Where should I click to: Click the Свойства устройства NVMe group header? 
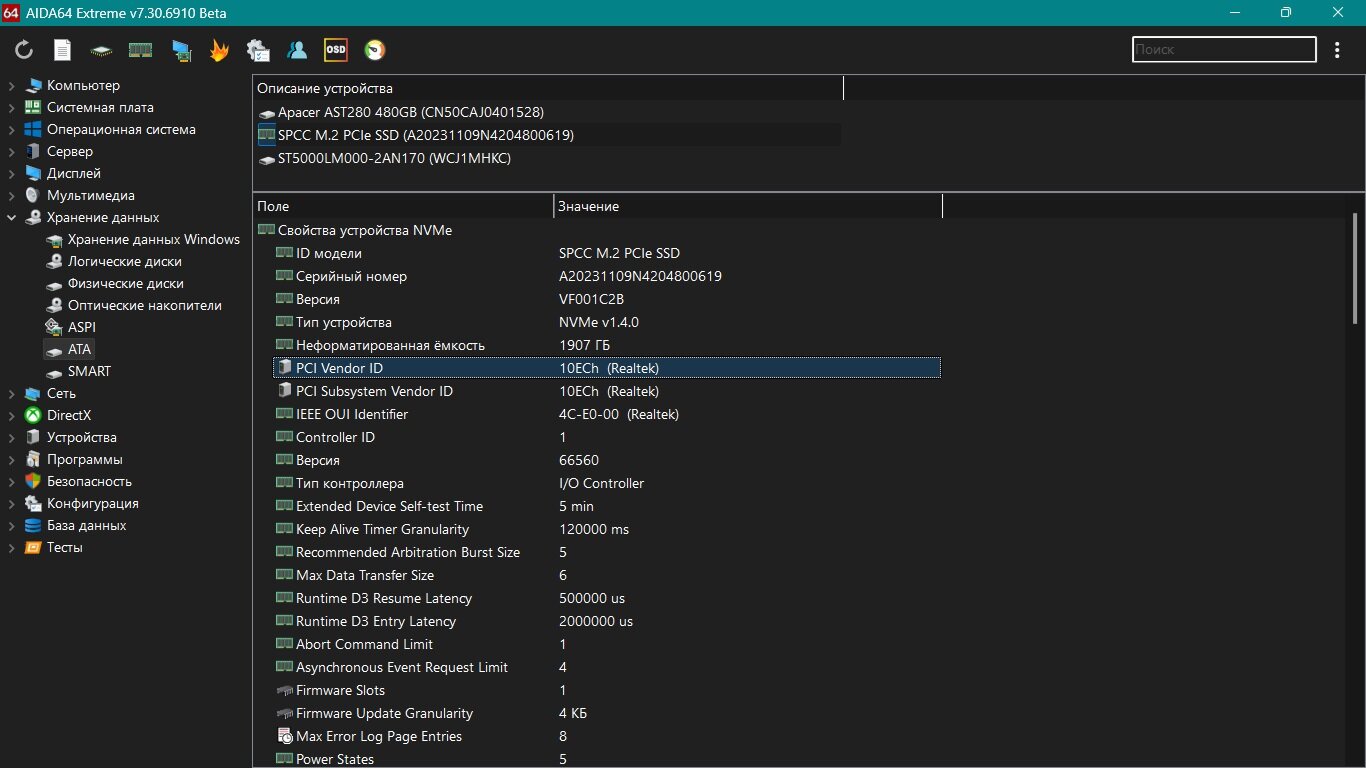point(355,231)
